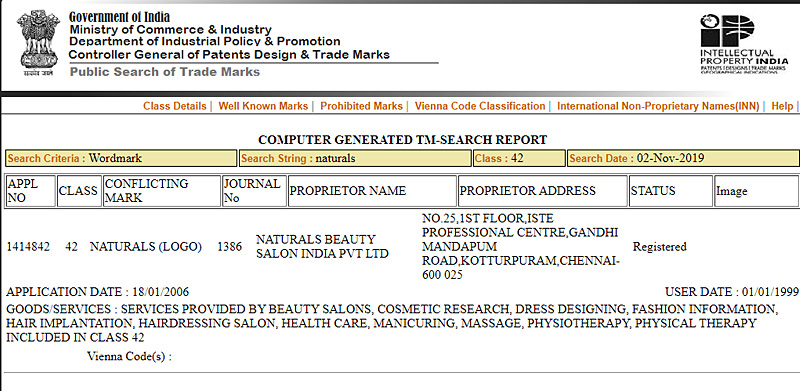Image resolution: width=800 pixels, height=391 pixels.
Task: Click the PROPRIETOR ADDRESS column header
Action: pyautogui.click(x=543, y=191)
